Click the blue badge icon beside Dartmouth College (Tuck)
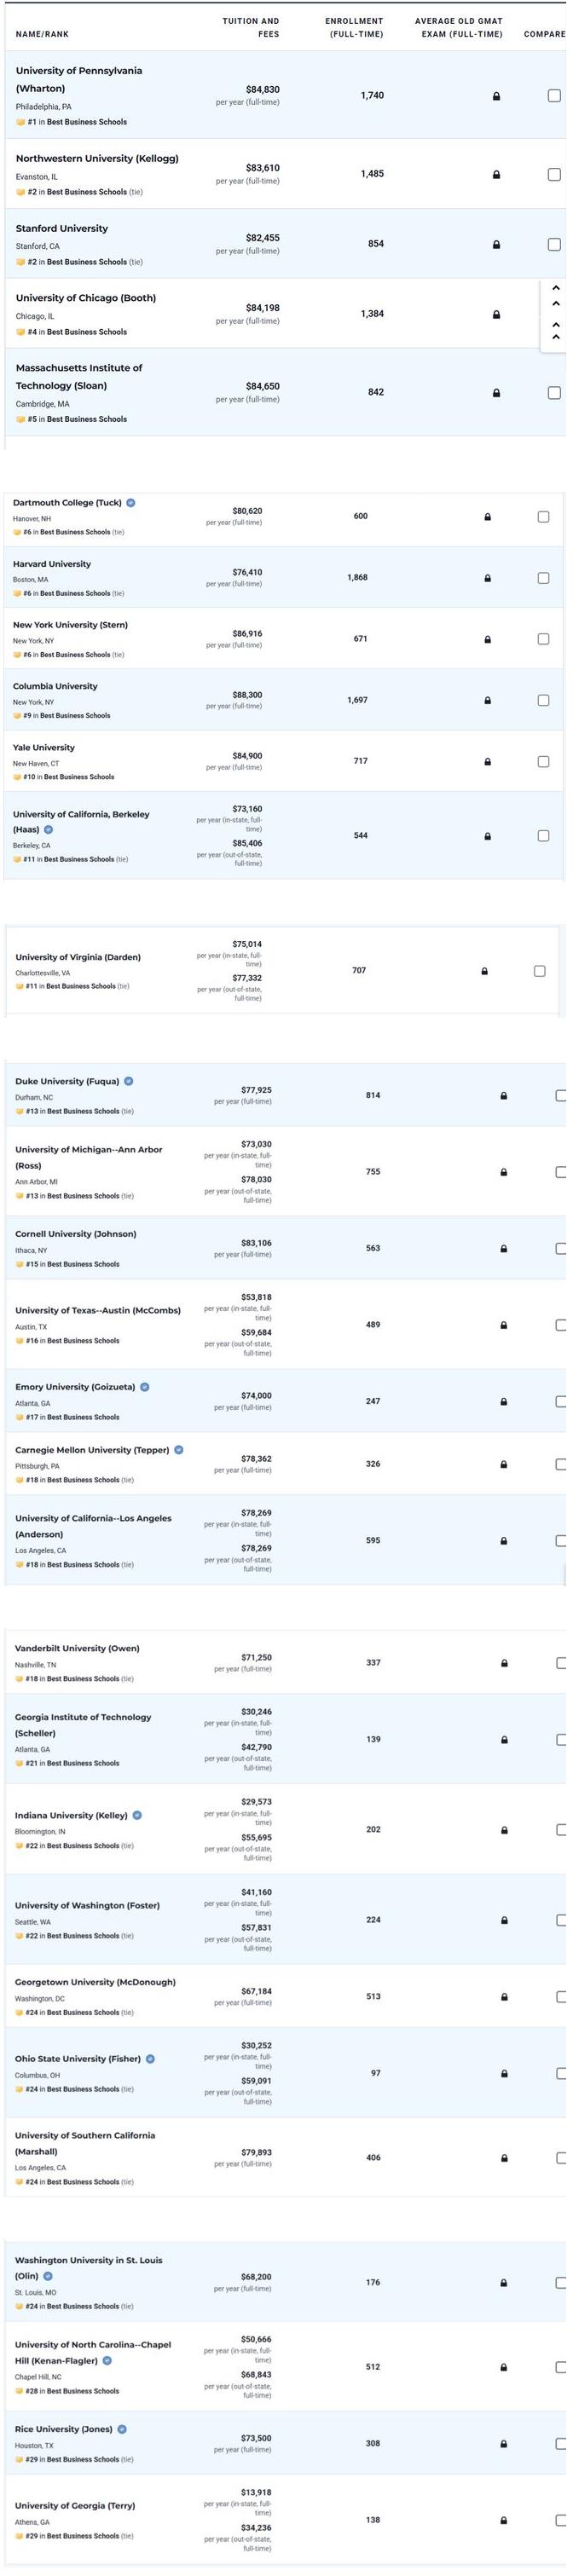Screen dimensions: 573x2576 (131, 503)
